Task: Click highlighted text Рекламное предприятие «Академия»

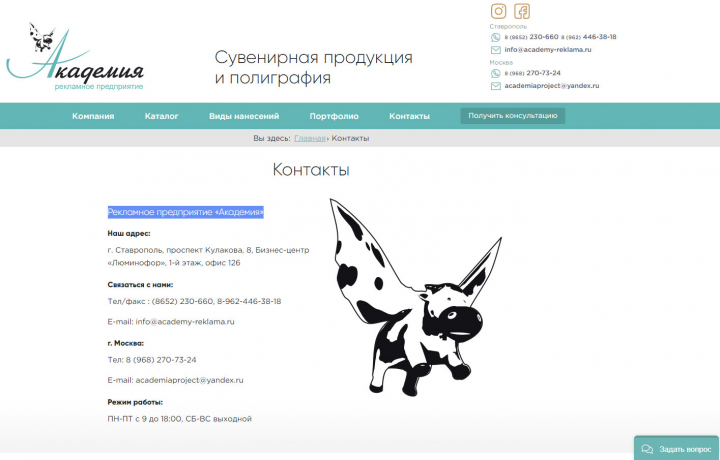Action: tap(186, 212)
